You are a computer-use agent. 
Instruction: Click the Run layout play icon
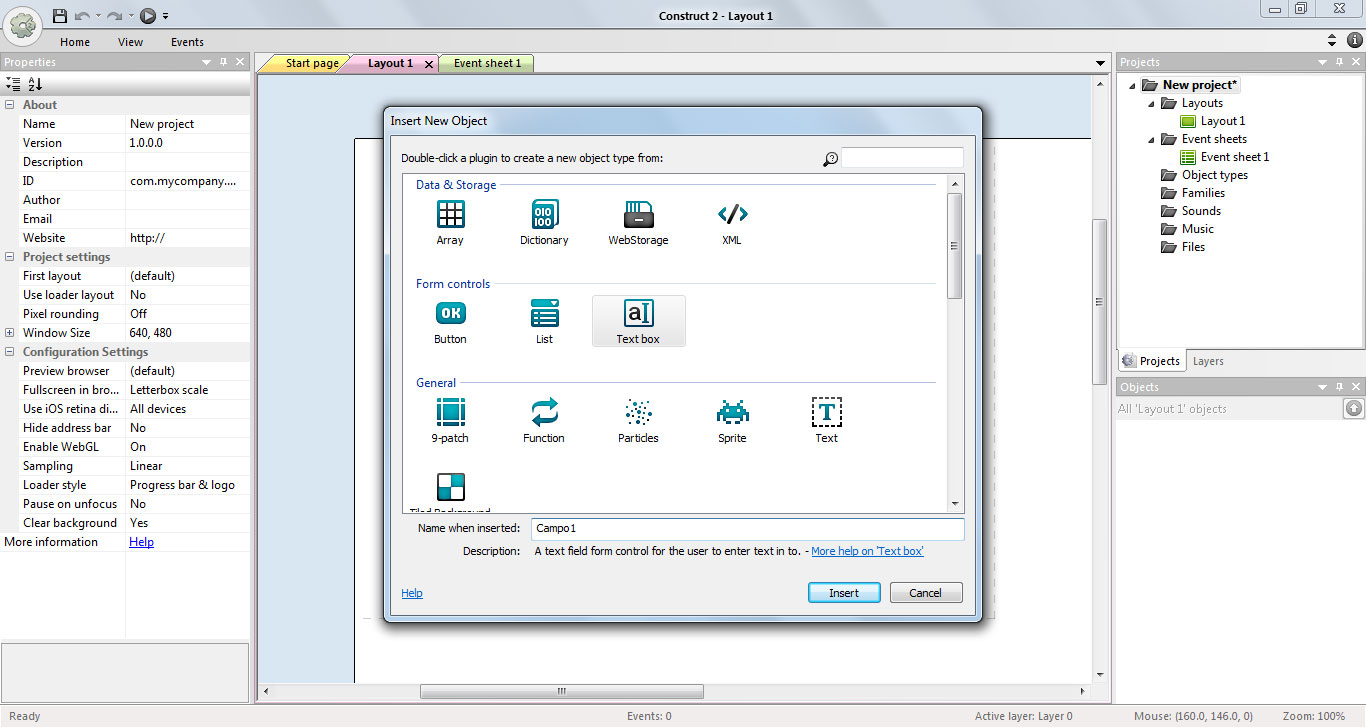148,15
